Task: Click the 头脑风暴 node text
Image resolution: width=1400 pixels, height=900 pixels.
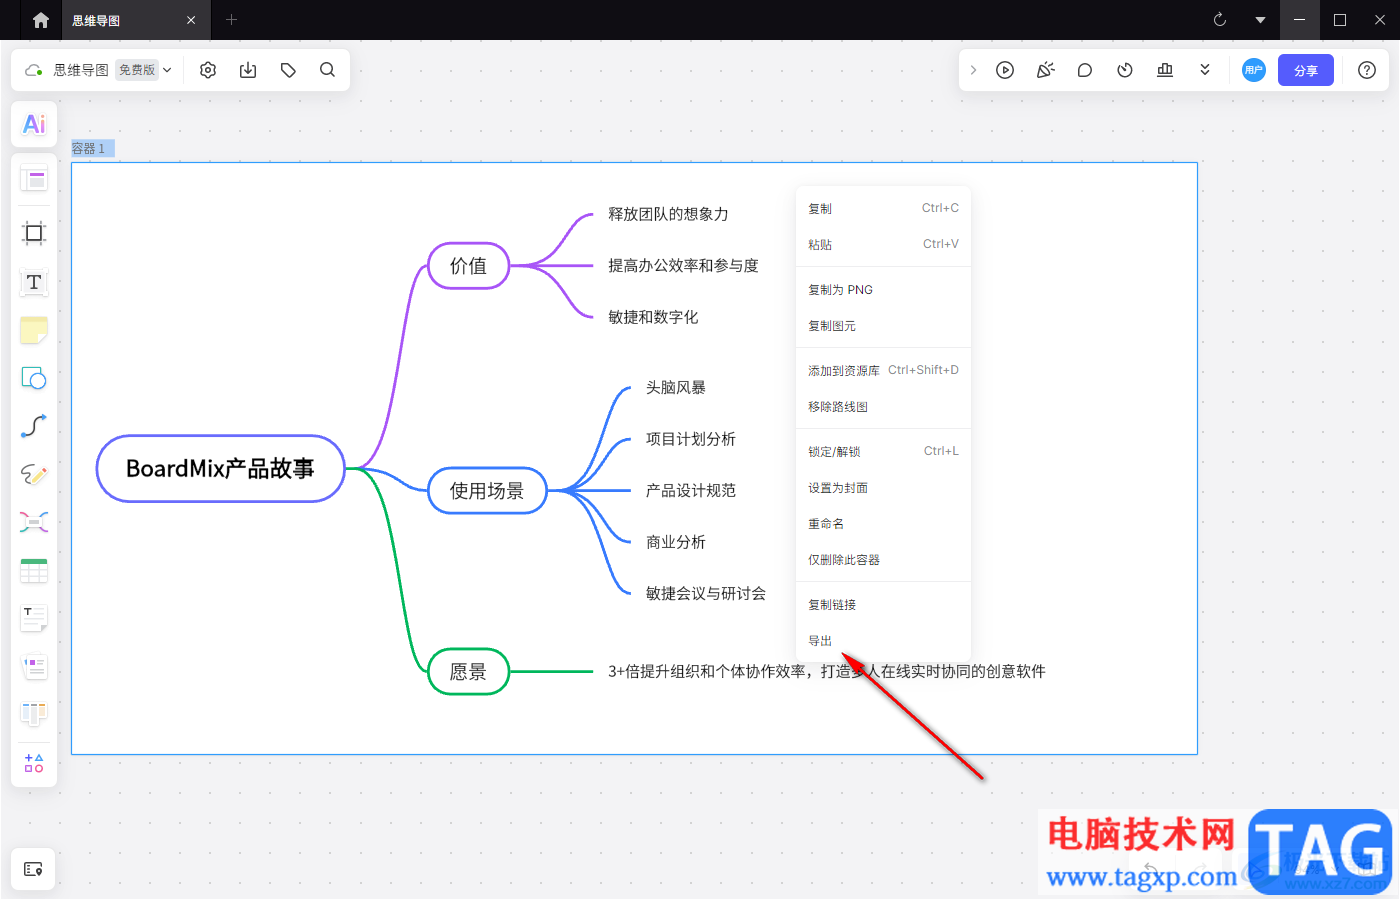Action: [676, 388]
